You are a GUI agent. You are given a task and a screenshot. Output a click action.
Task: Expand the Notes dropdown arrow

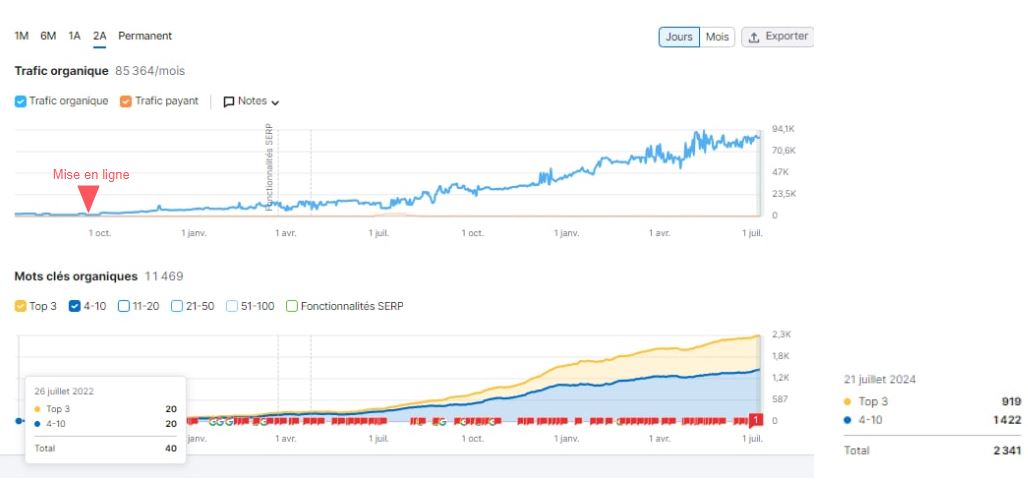pos(275,102)
